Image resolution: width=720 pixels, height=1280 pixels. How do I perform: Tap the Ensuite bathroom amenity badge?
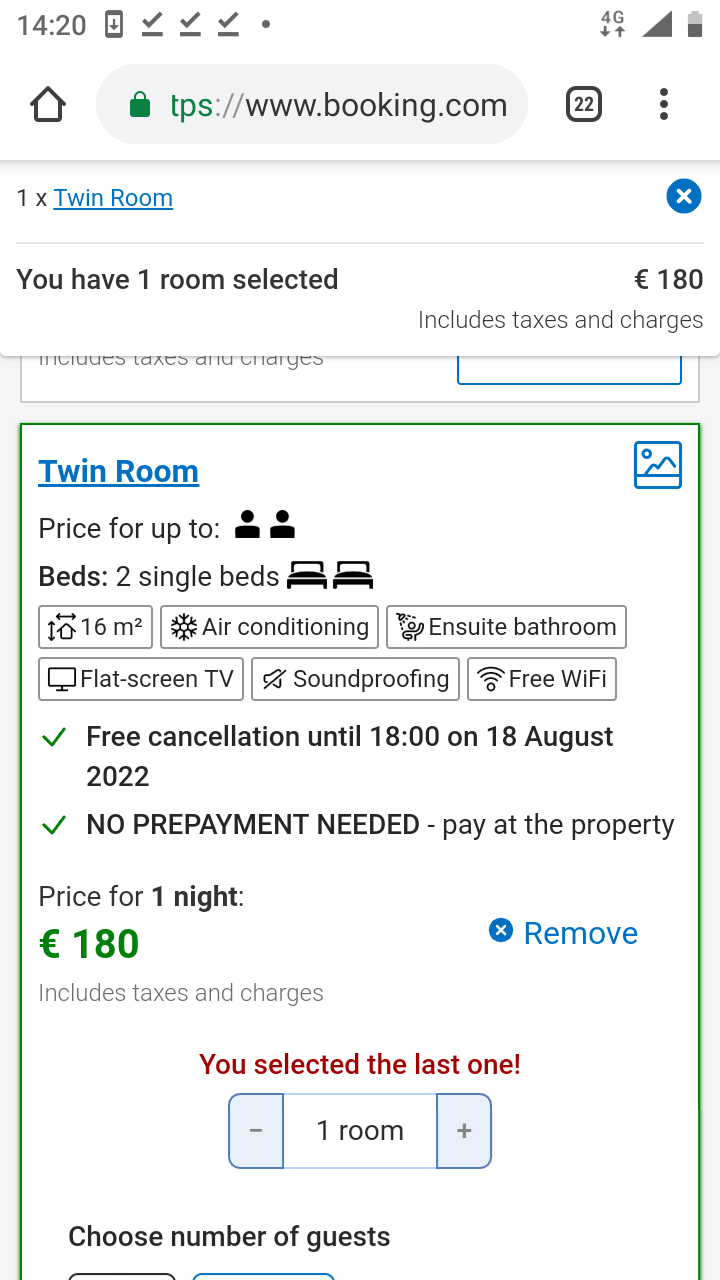(506, 627)
